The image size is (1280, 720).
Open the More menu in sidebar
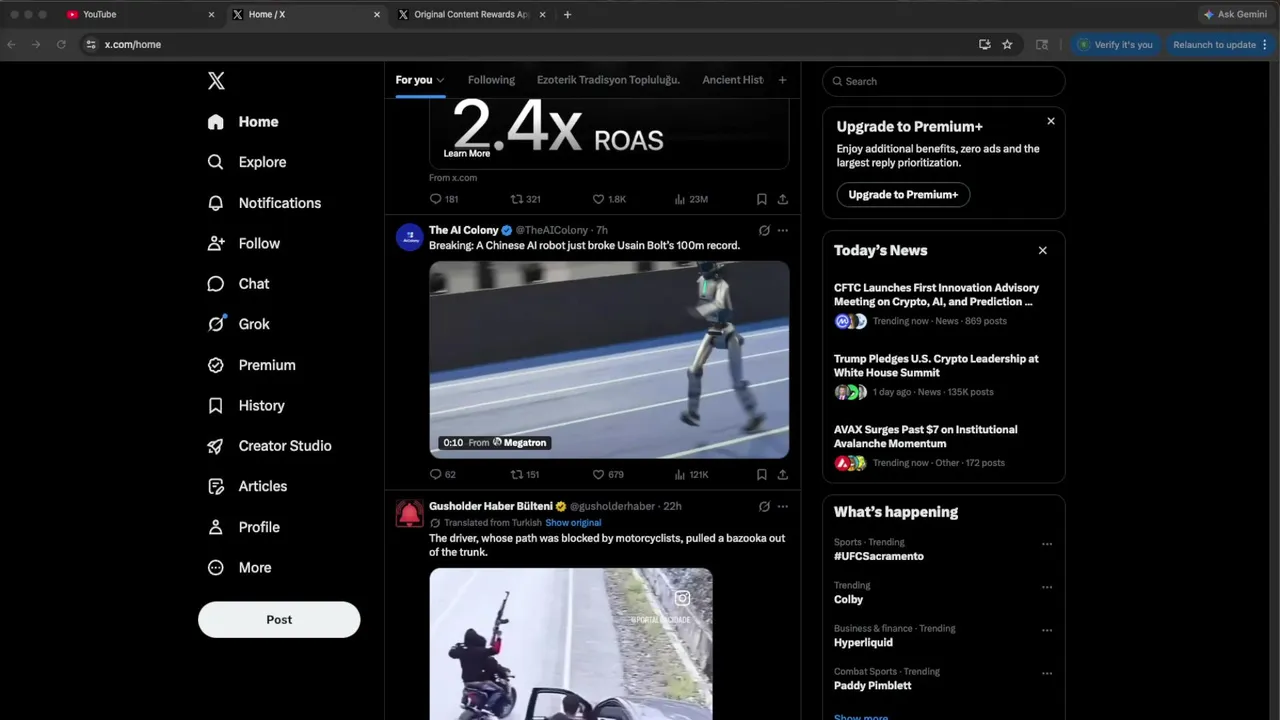pos(239,567)
